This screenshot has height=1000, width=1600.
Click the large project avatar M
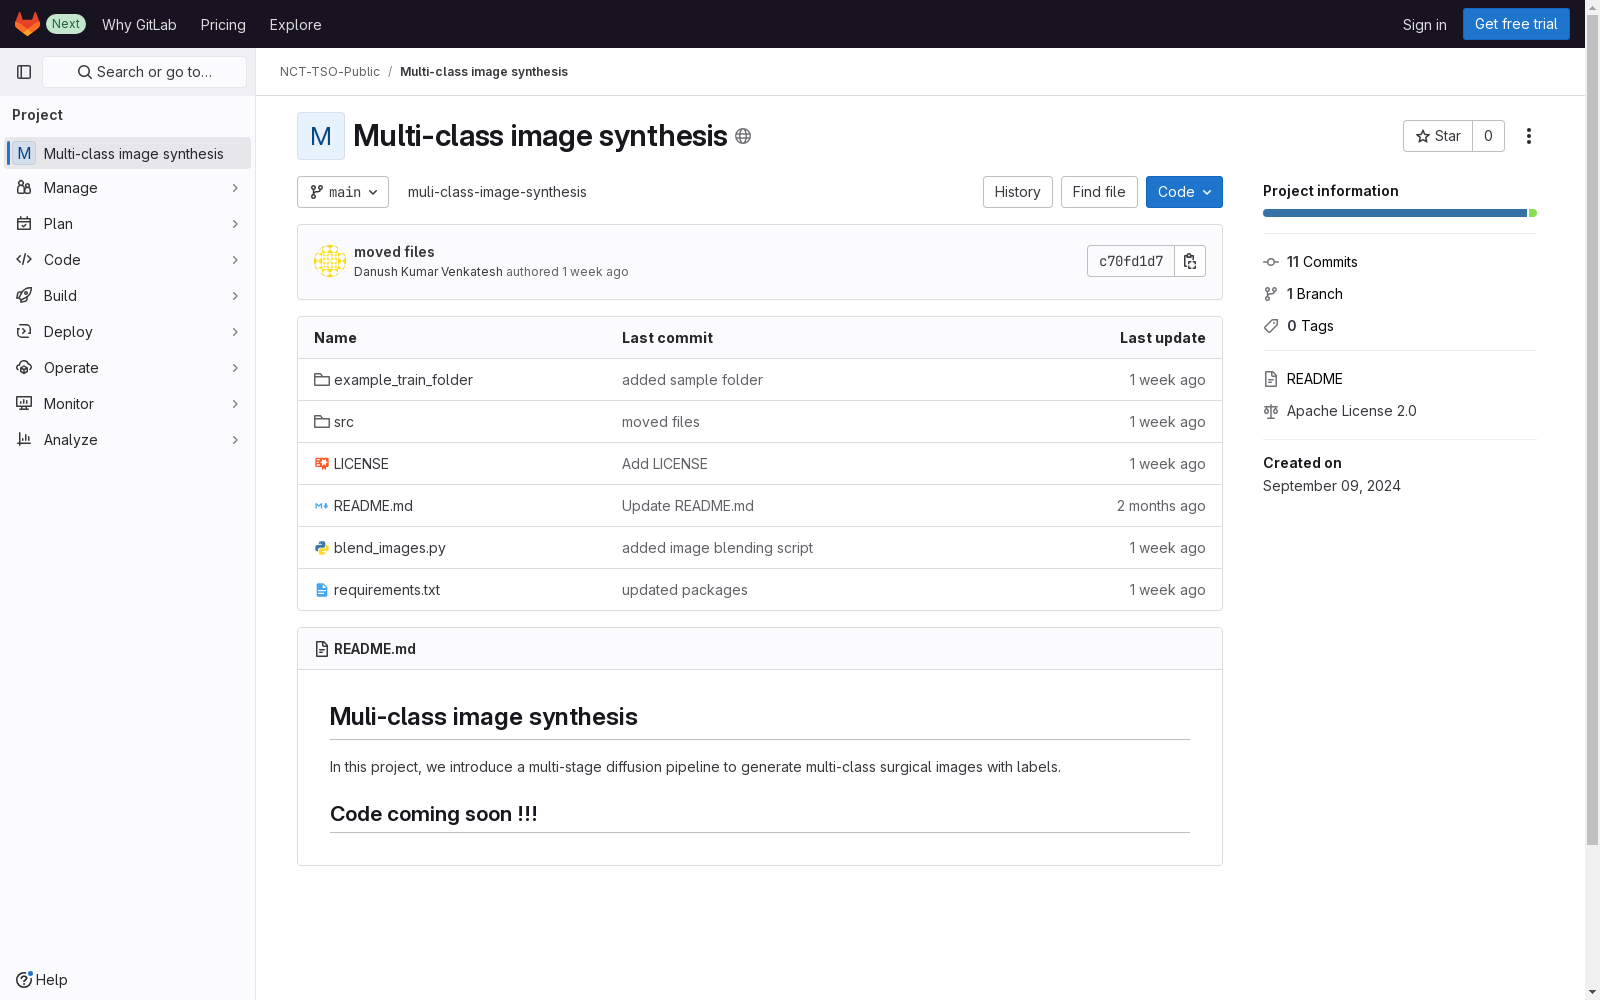321,136
